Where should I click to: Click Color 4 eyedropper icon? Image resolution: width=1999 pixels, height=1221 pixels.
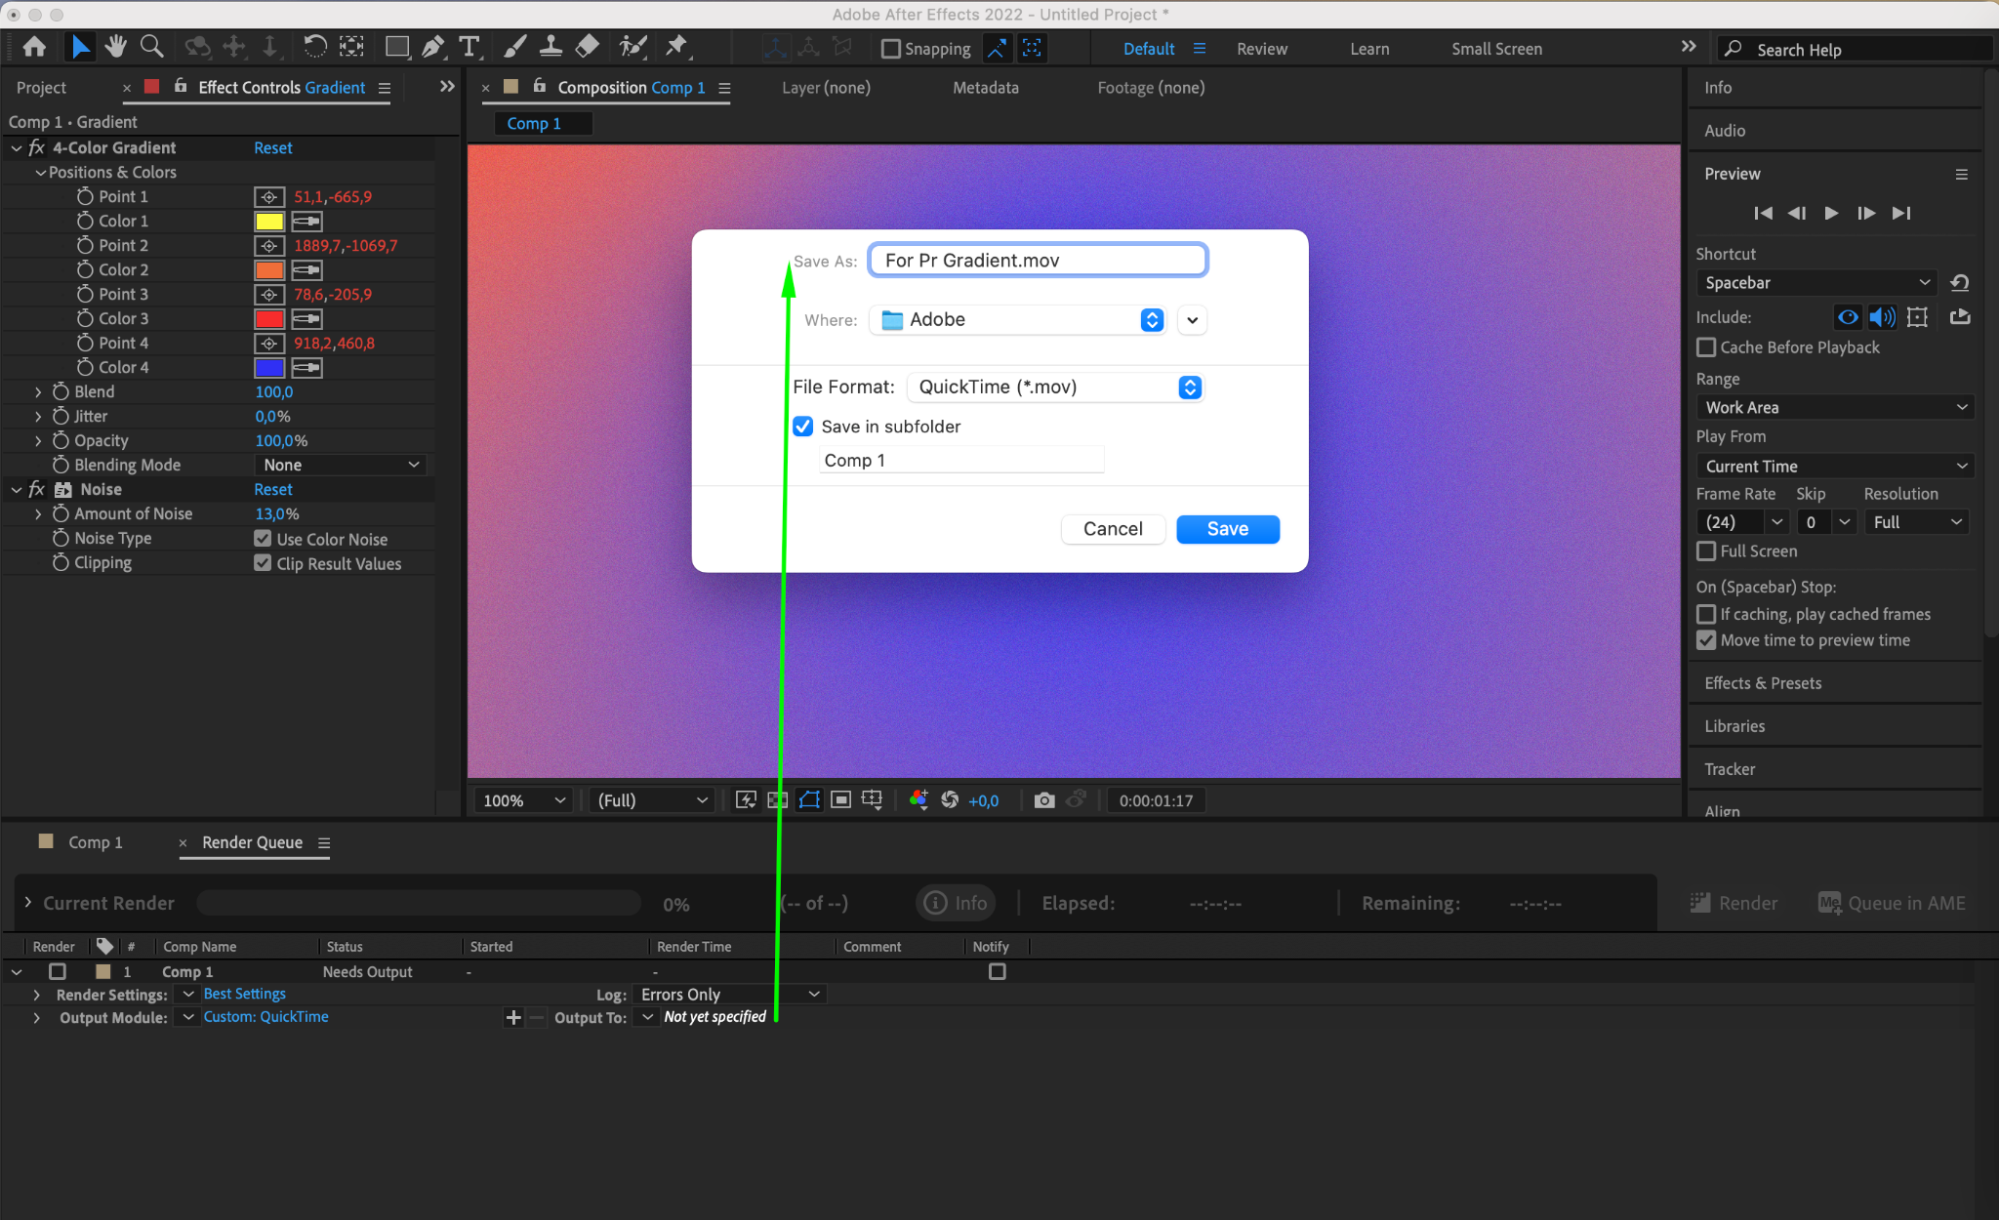[x=307, y=368]
